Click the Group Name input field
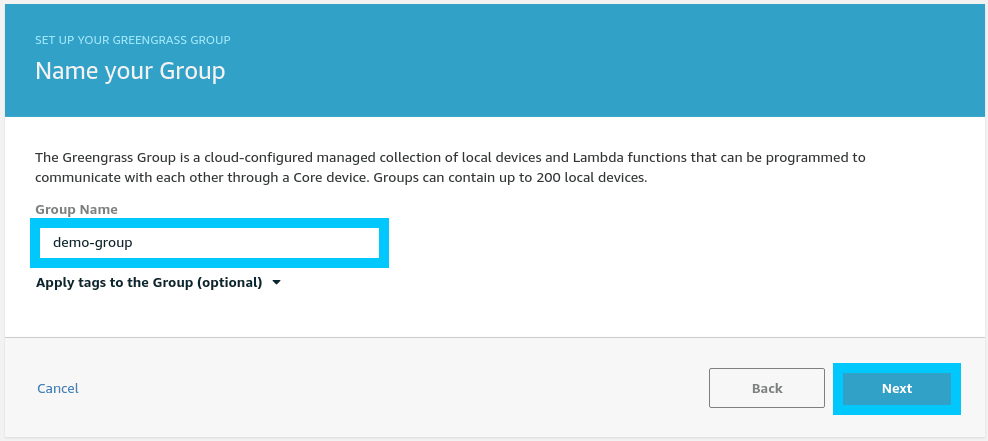 pyautogui.click(x=210, y=243)
